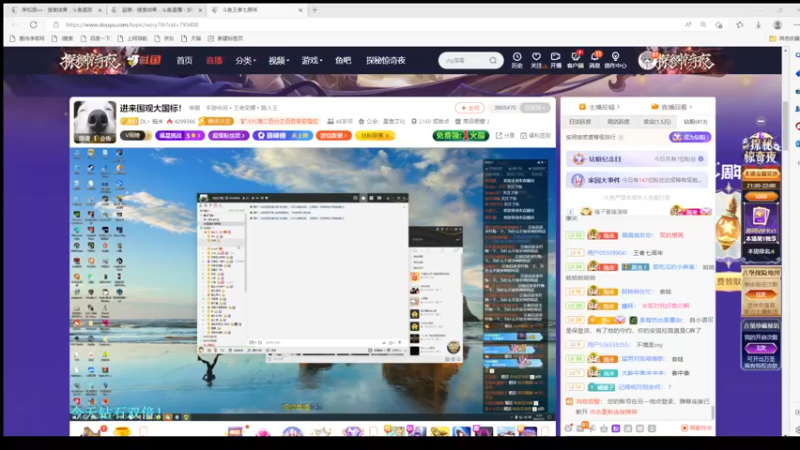
Task: Click the 巅峰赛 未上榜 blue pill
Action: (x=283, y=135)
